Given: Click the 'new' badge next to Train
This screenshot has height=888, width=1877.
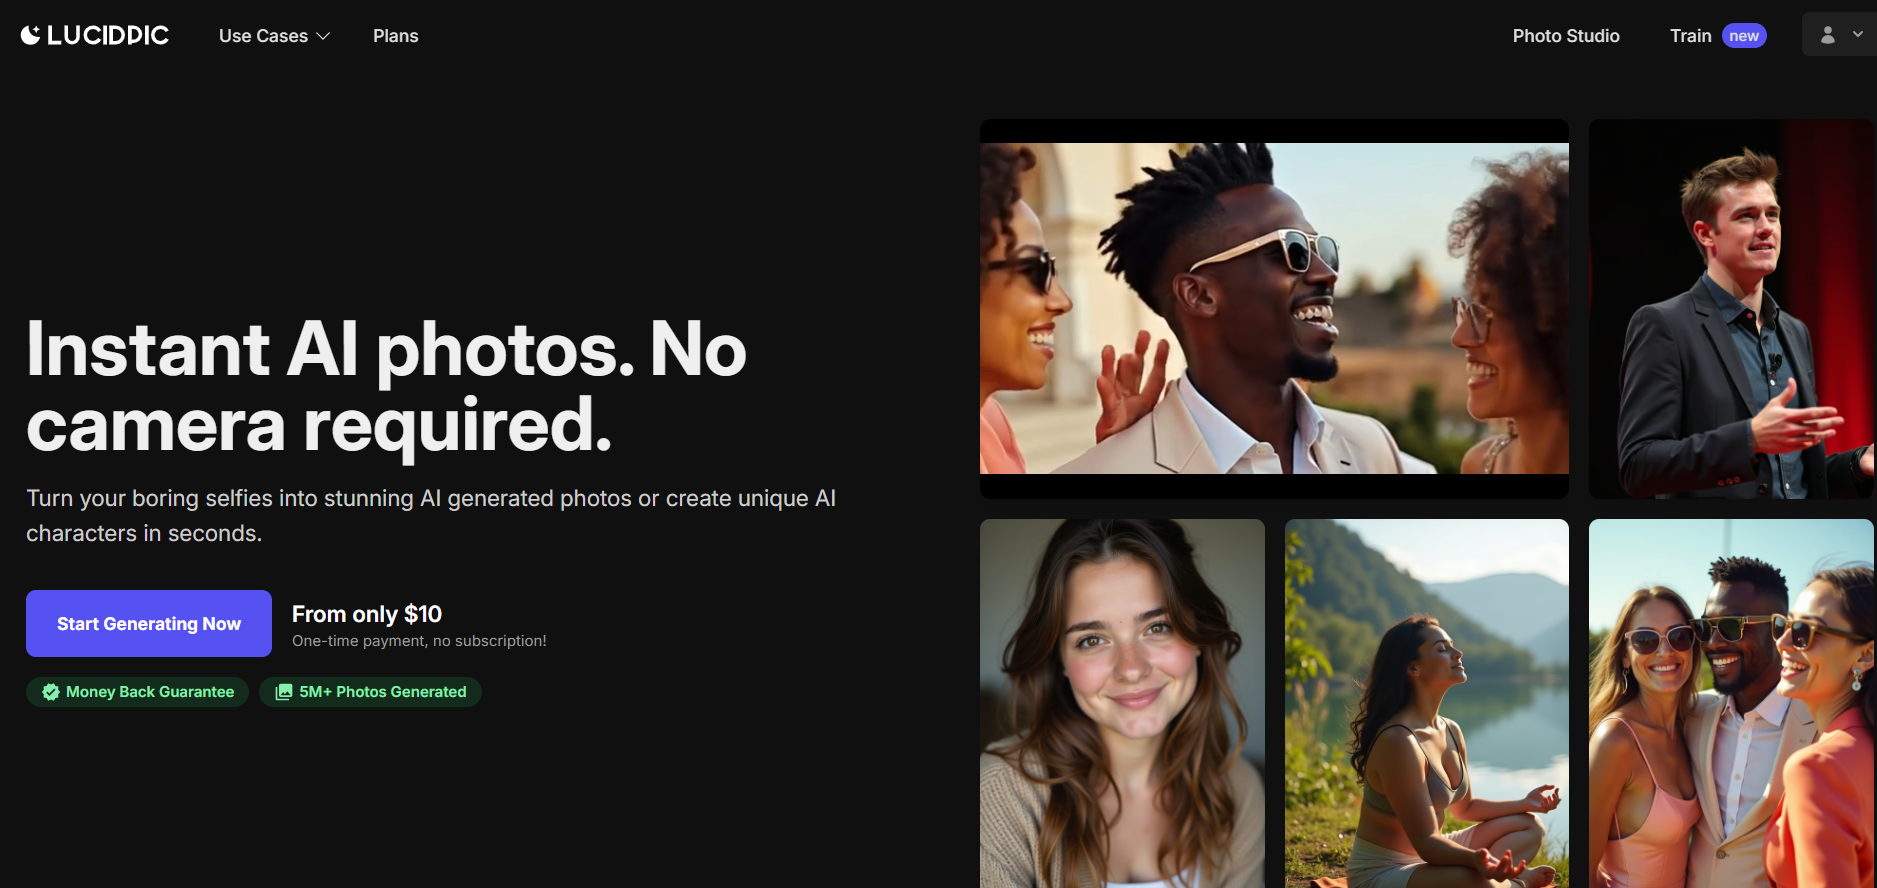Looking at the screenshot, I should point(1744,36).
